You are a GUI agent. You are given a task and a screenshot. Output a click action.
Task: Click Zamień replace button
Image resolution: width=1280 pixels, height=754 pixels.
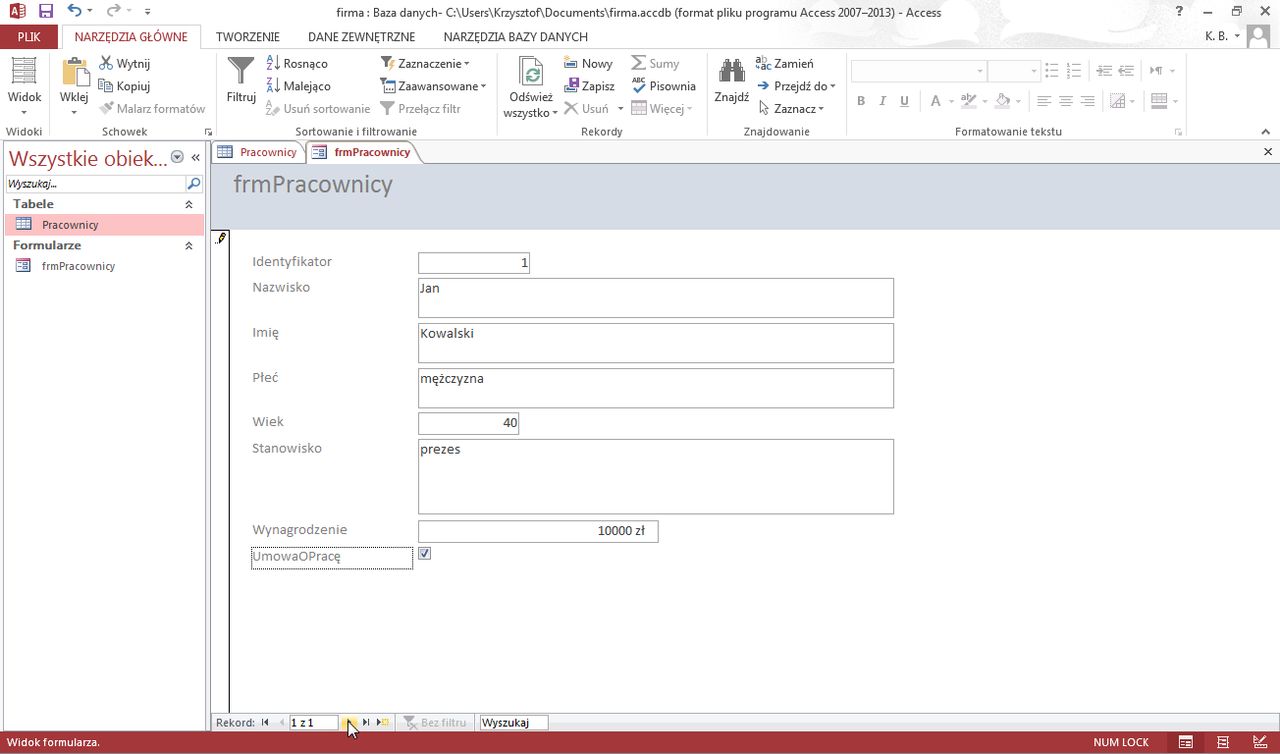point(785,63)
